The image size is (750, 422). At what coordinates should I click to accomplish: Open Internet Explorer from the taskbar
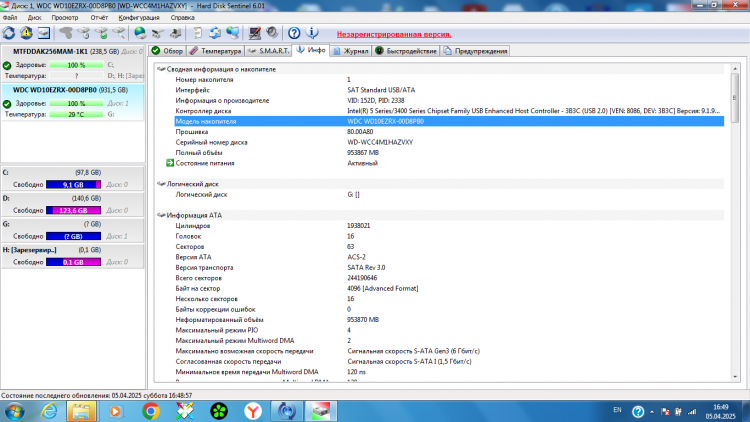click(49, 411)
